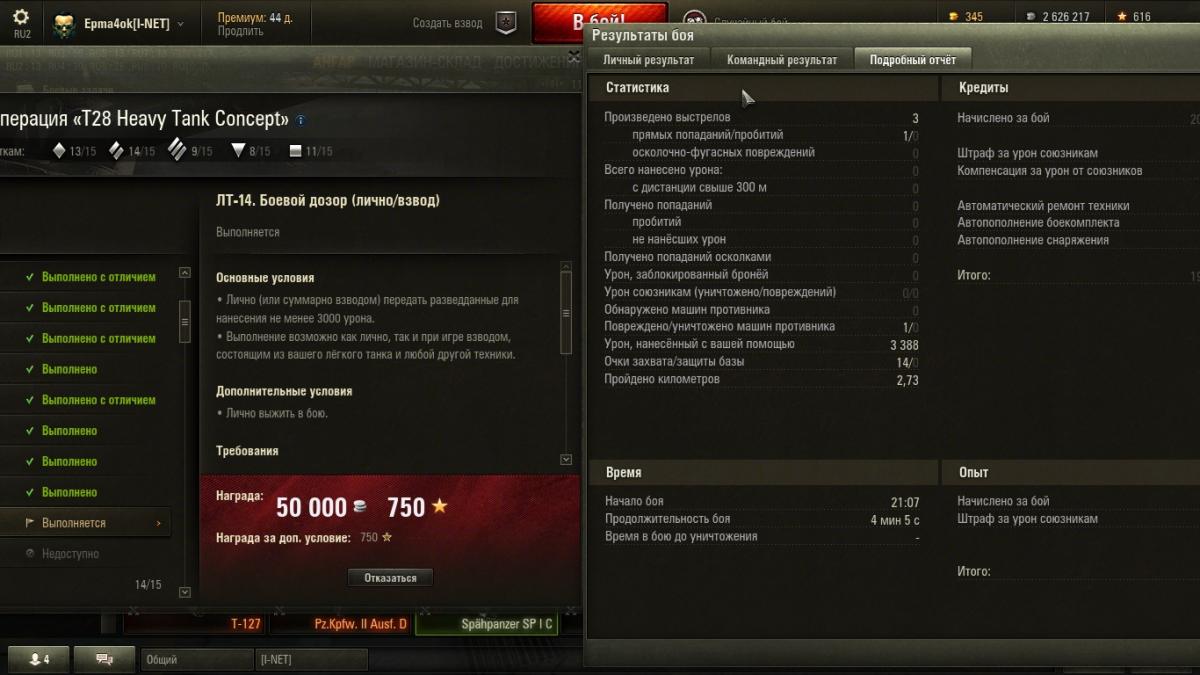This screenshot has height=675, width=1200.
Task: Select the first tank-class diamond icon 13/15
Action: coord(60,151)
